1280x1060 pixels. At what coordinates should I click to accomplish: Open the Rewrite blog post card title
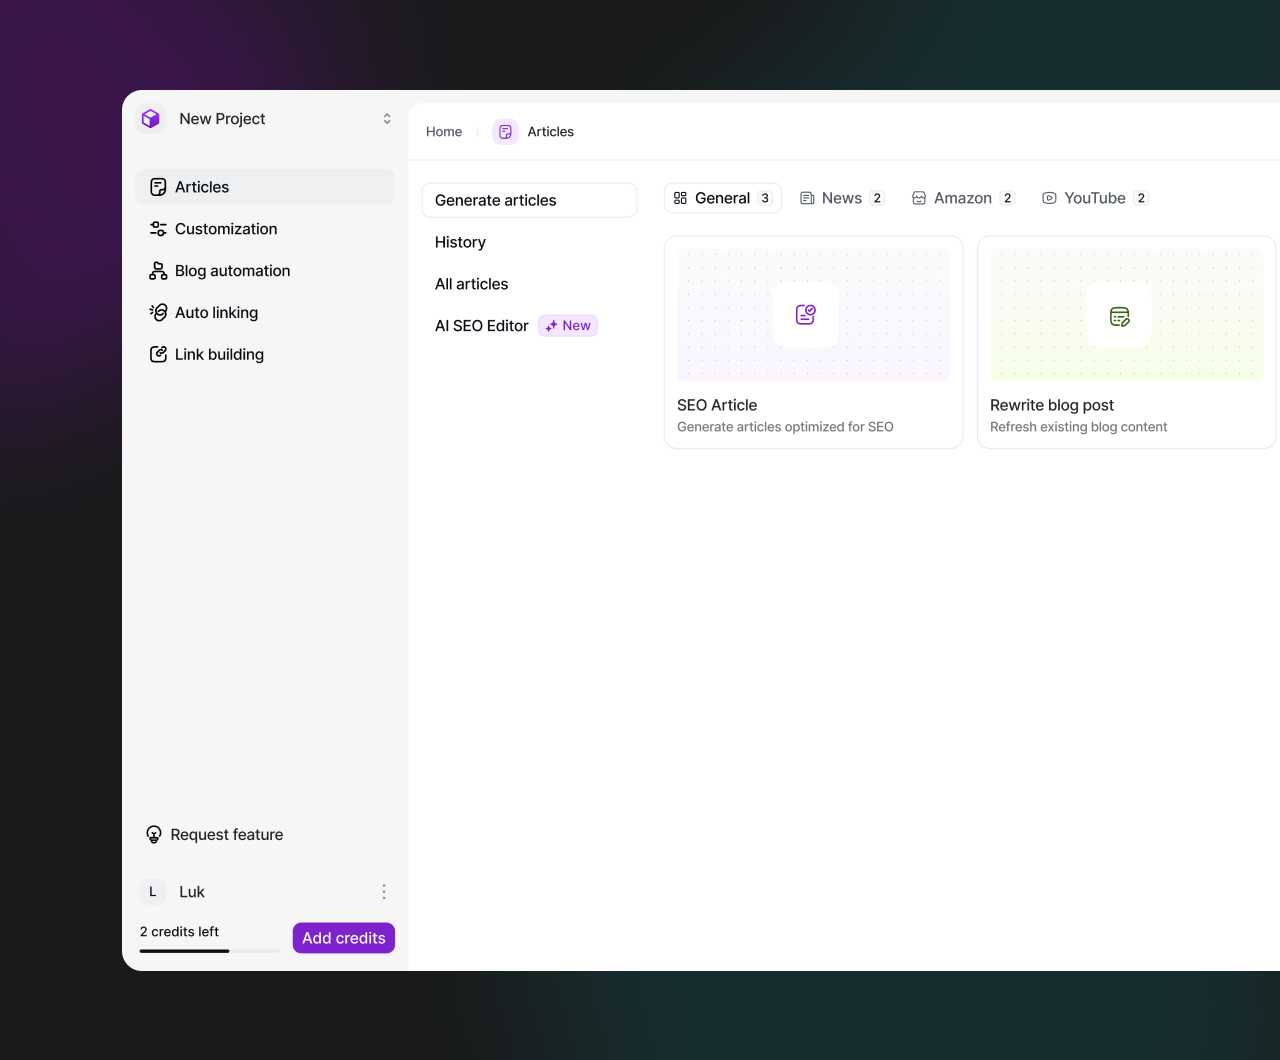tap(1052, 405)
